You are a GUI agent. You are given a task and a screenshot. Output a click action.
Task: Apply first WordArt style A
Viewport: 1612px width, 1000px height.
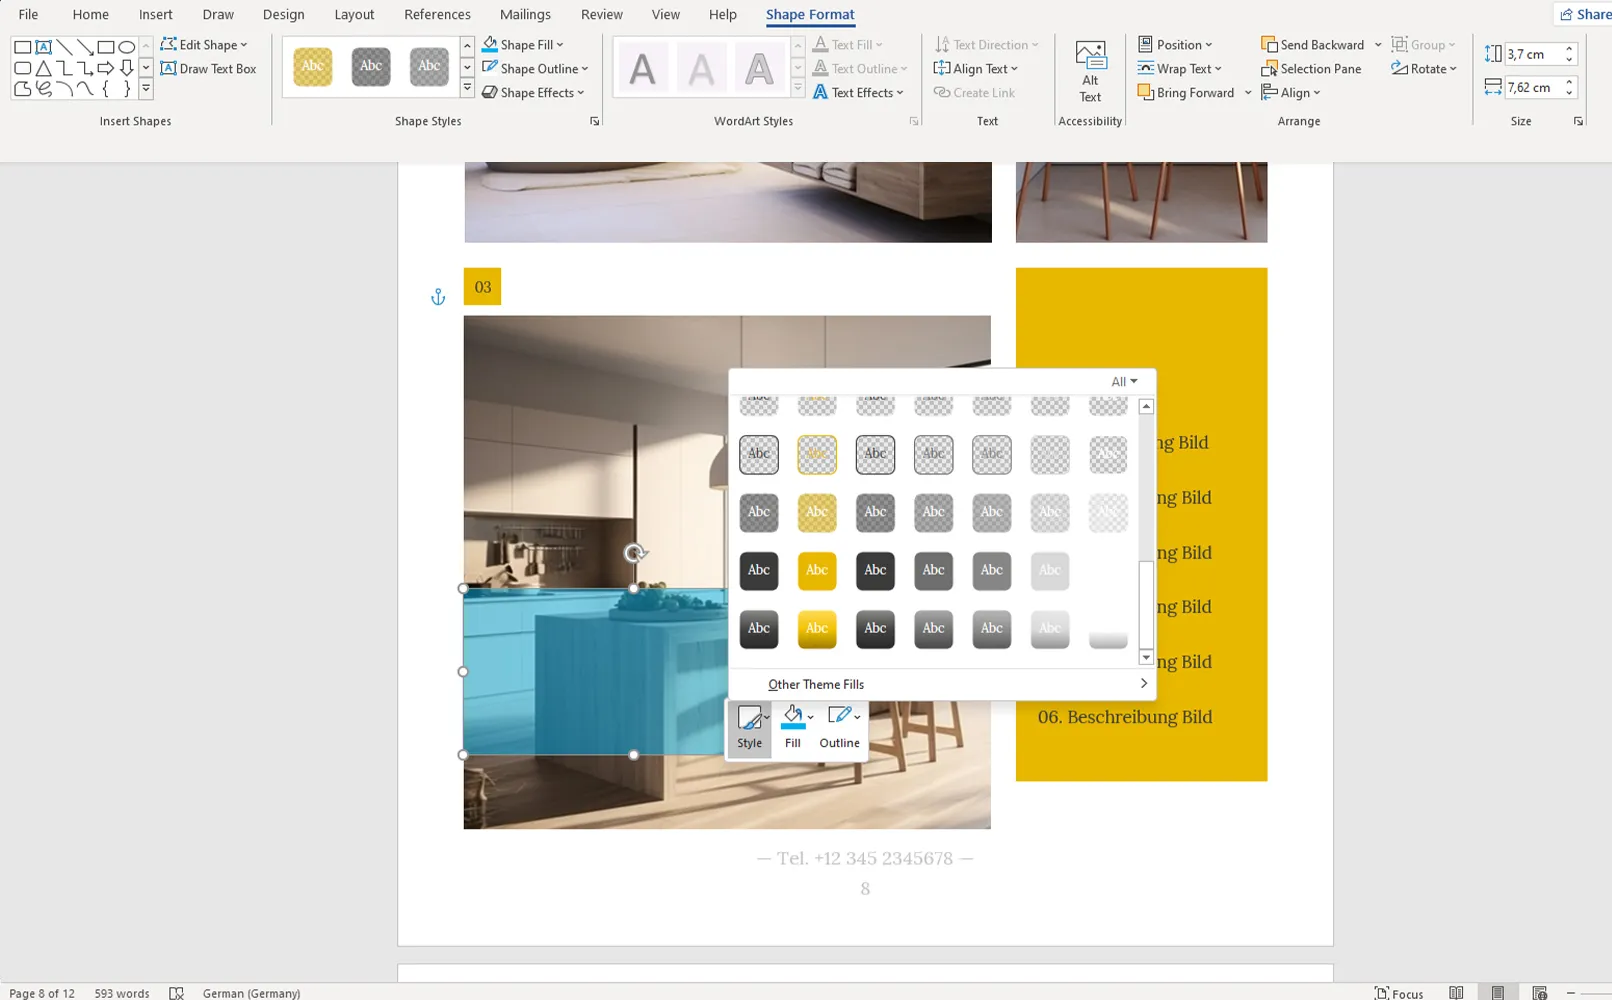pyautogui.click(x=642, y=69)
